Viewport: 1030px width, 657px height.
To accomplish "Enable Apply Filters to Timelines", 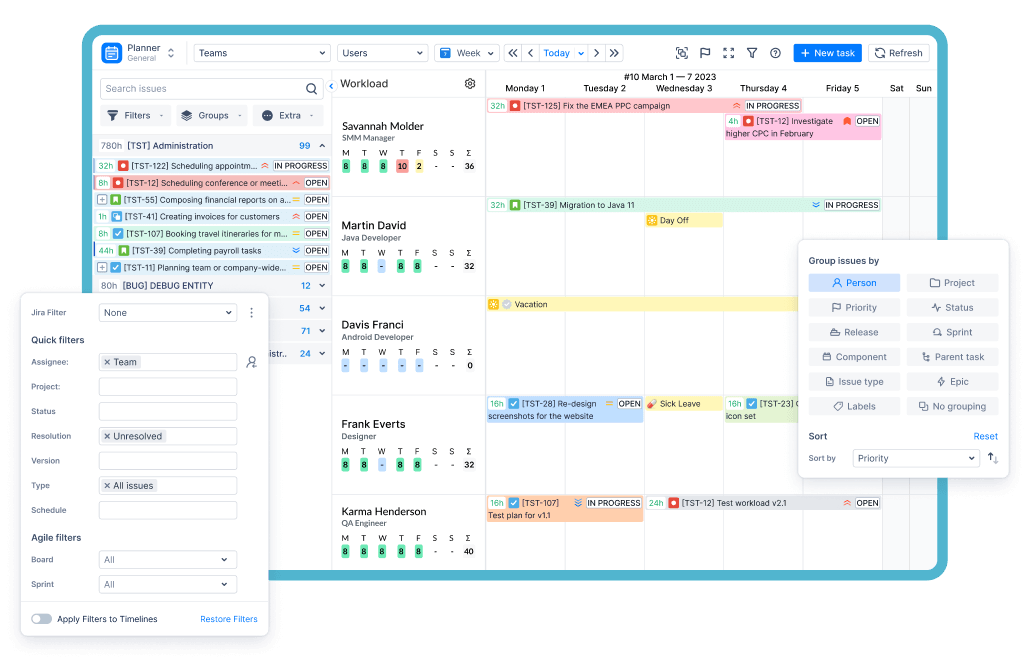I will click(x=43, y=619).
